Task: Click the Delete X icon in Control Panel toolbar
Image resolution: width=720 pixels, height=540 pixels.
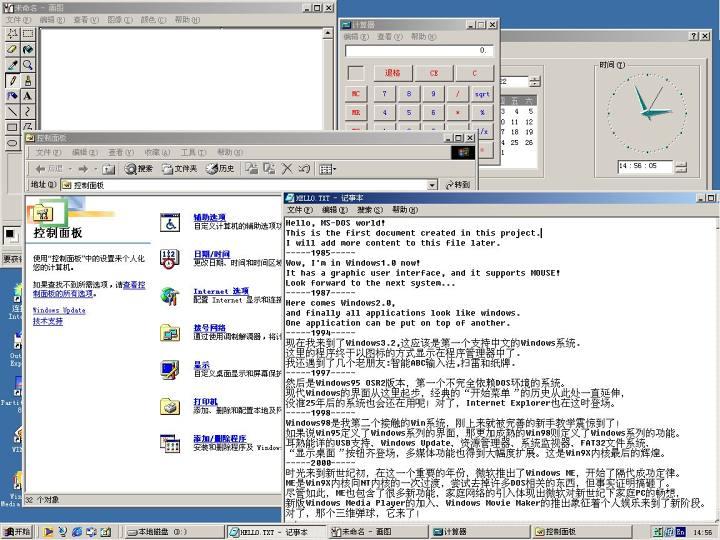Action: [287, 169]
